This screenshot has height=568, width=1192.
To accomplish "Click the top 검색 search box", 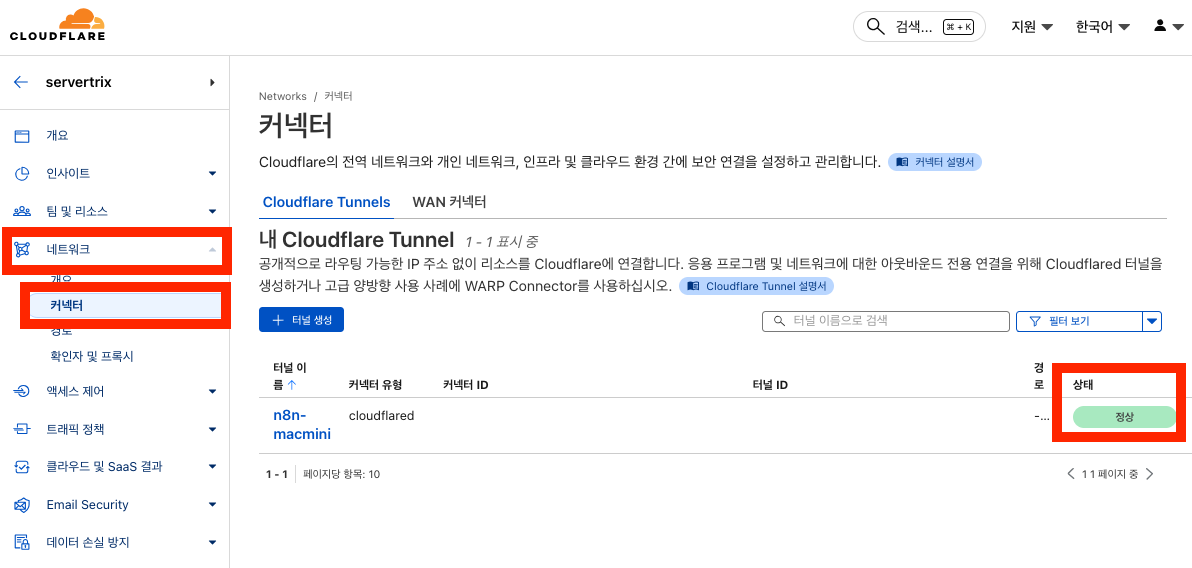I will [x=919, y=27].
